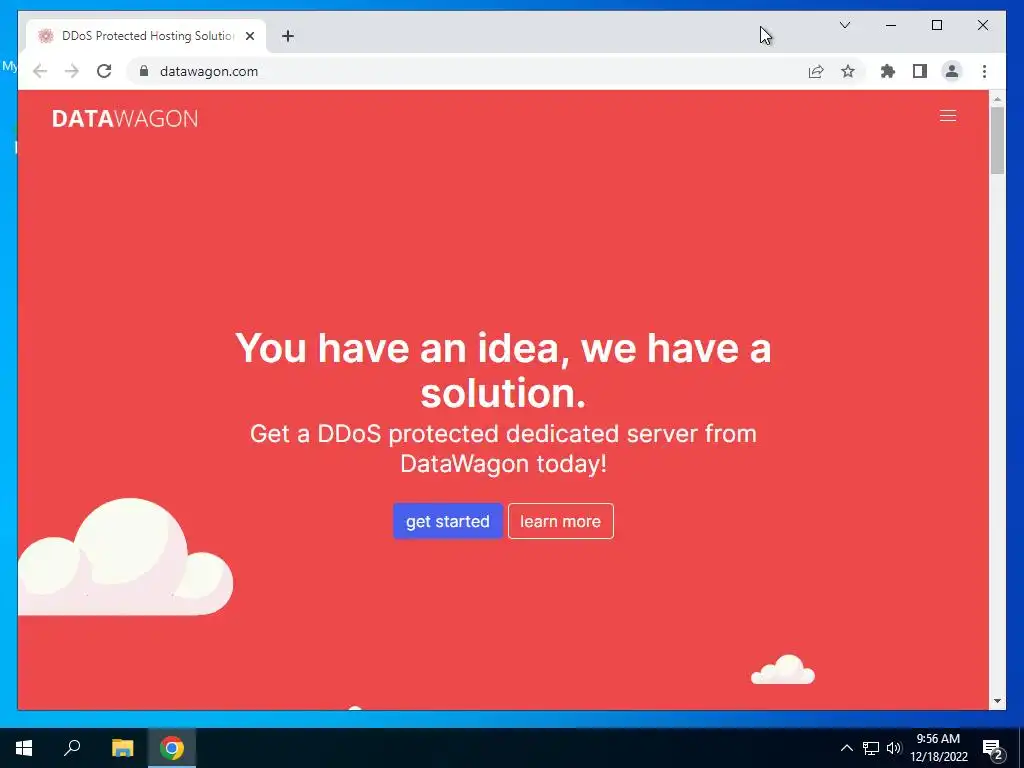Click the browser forward arrow
The width and height of the screenshot is (1024, 768).
(72, 71)
